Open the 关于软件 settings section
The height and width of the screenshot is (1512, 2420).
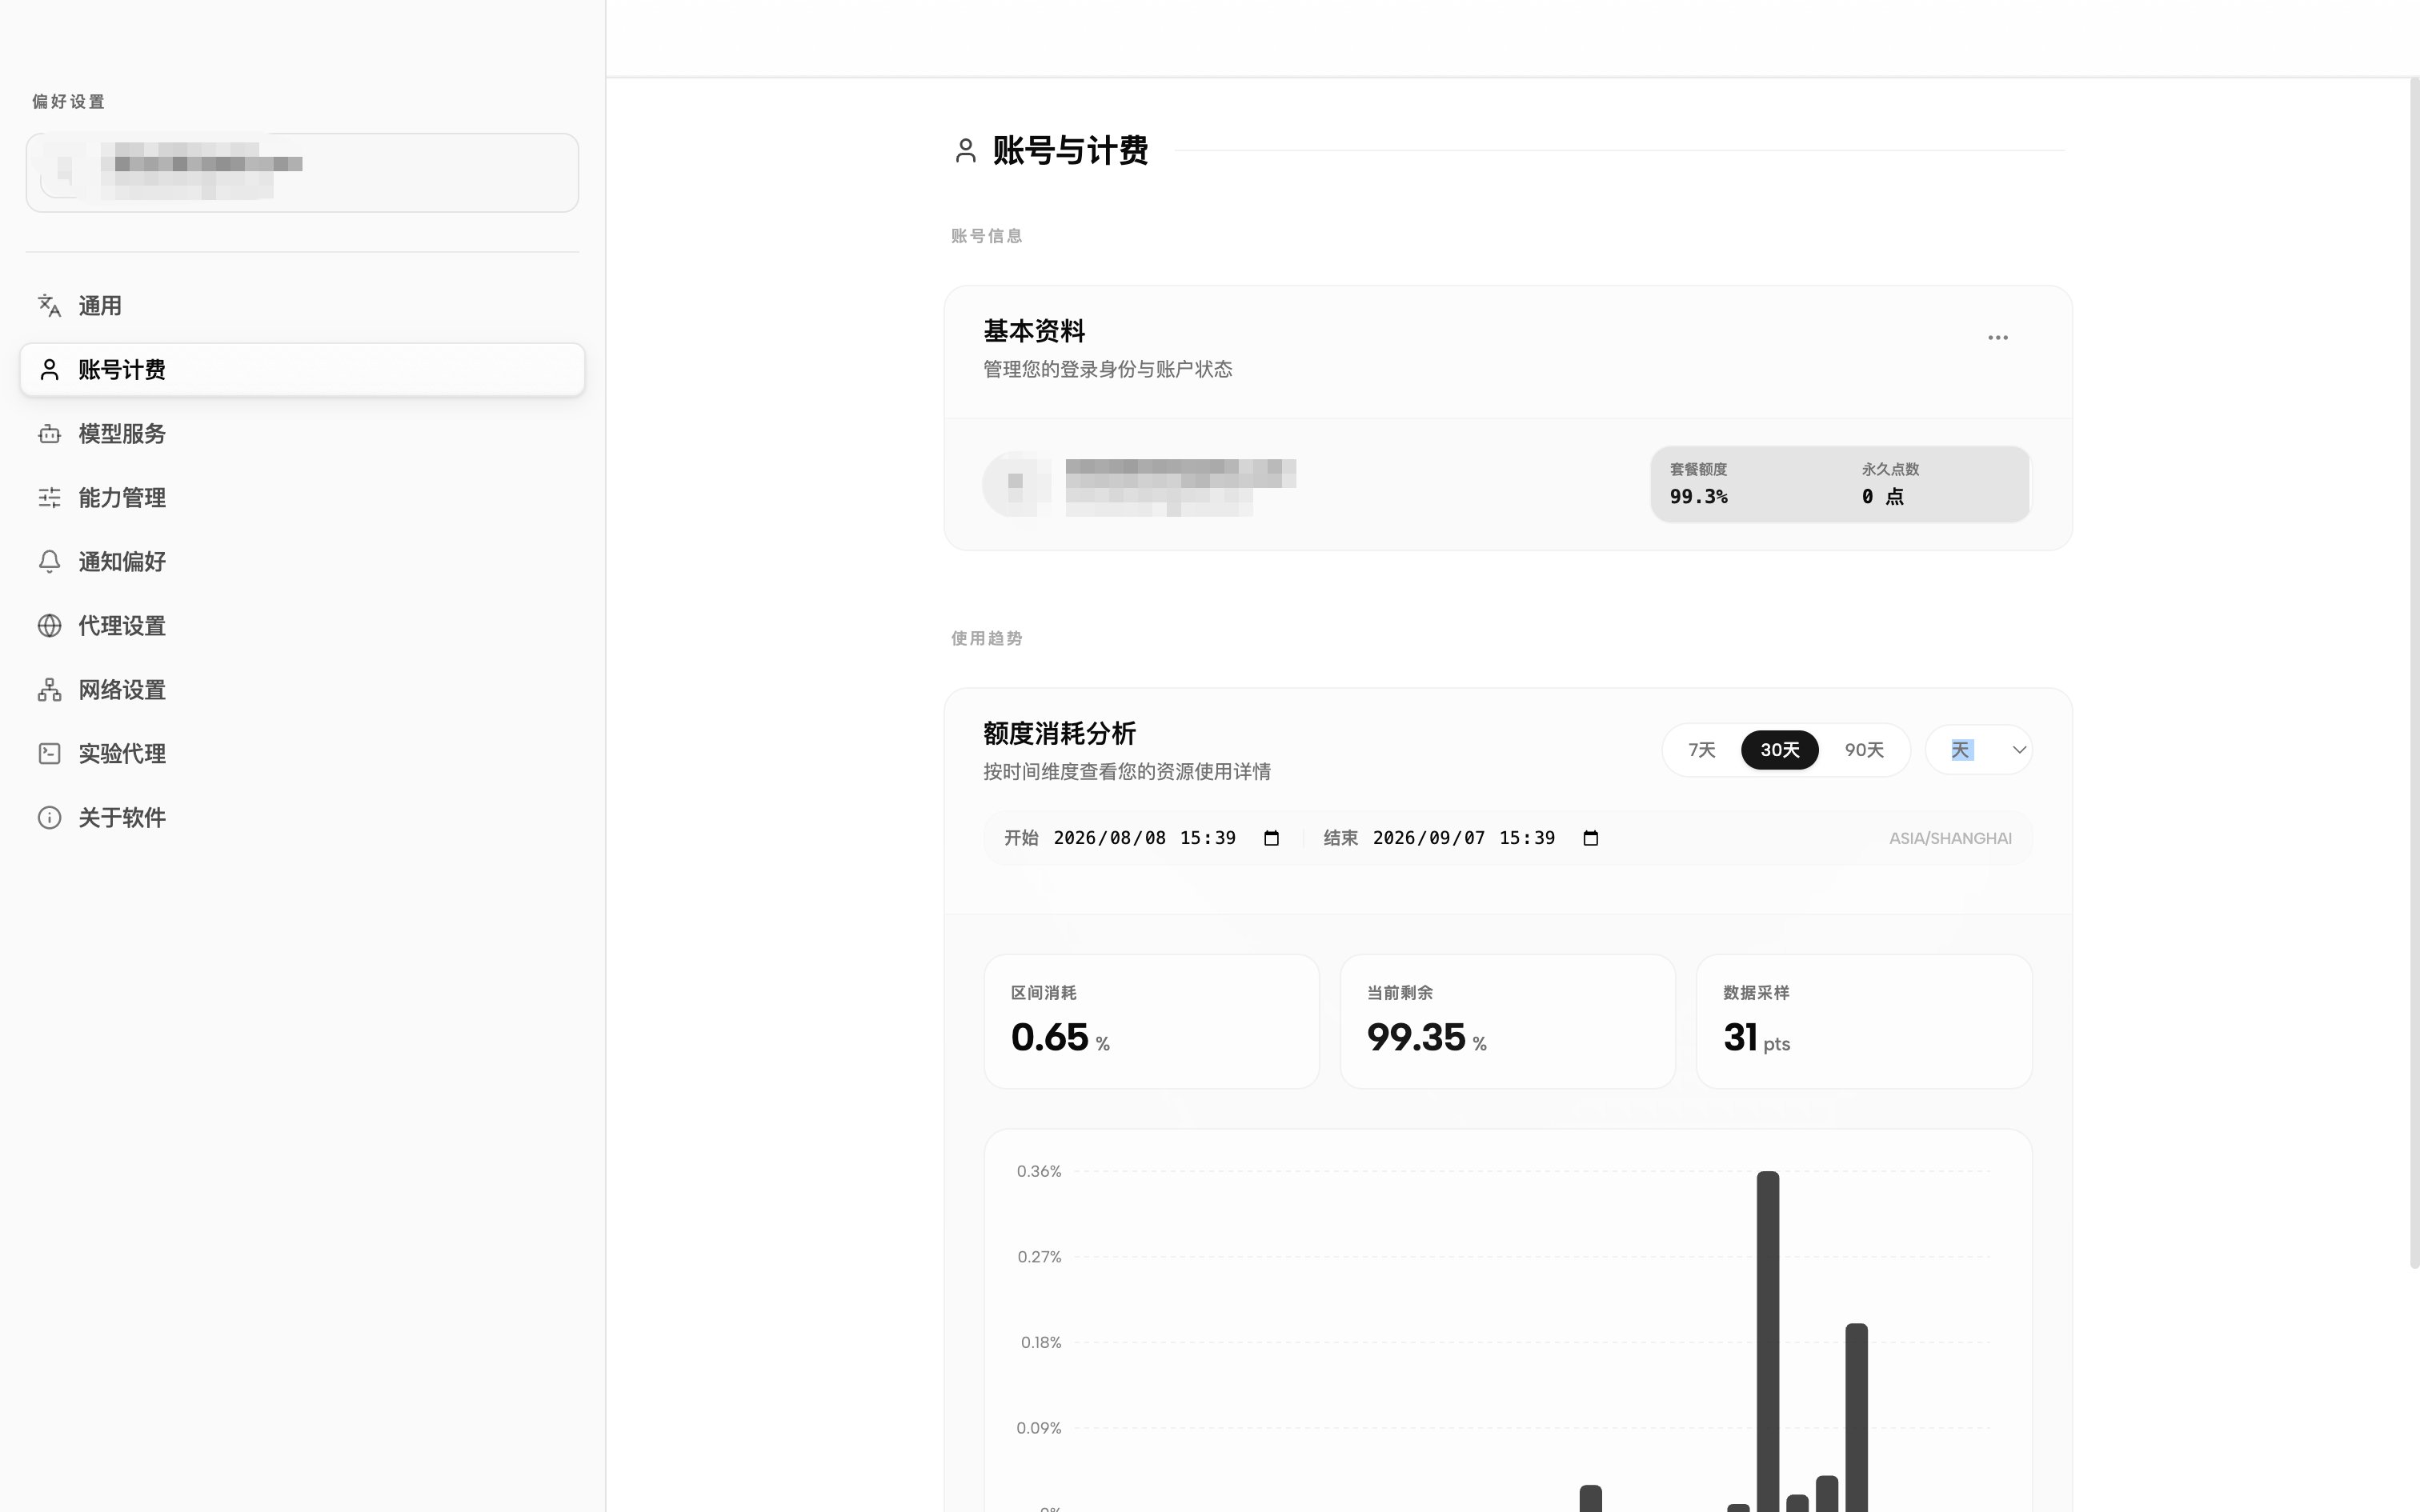[x=302, y=818]
